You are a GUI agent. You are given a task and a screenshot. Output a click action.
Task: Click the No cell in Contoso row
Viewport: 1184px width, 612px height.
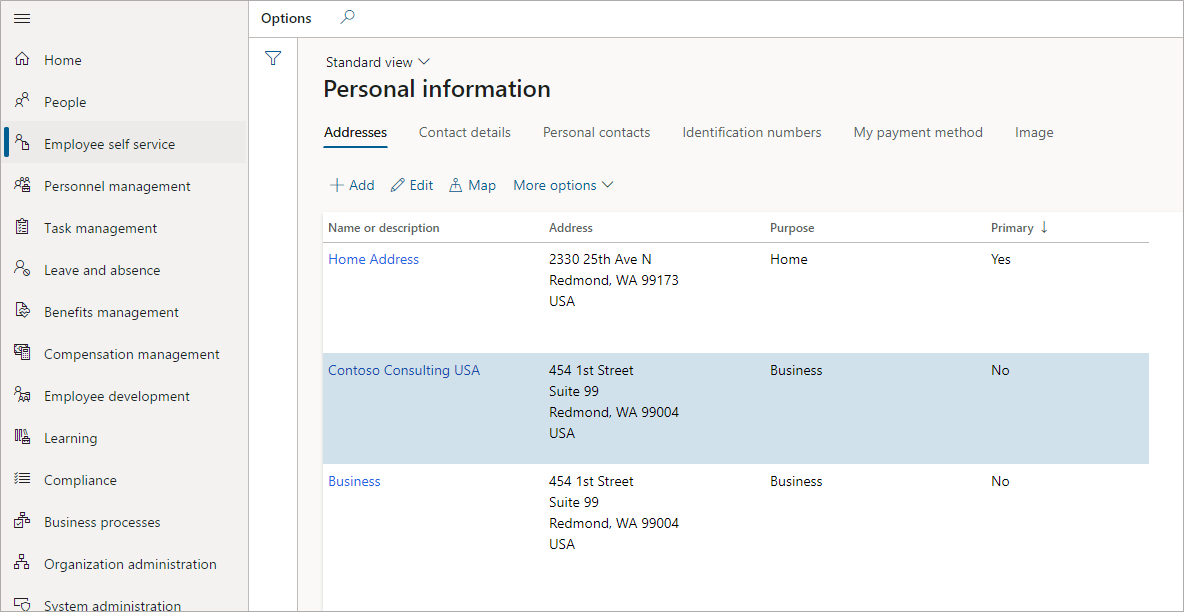1000,370
